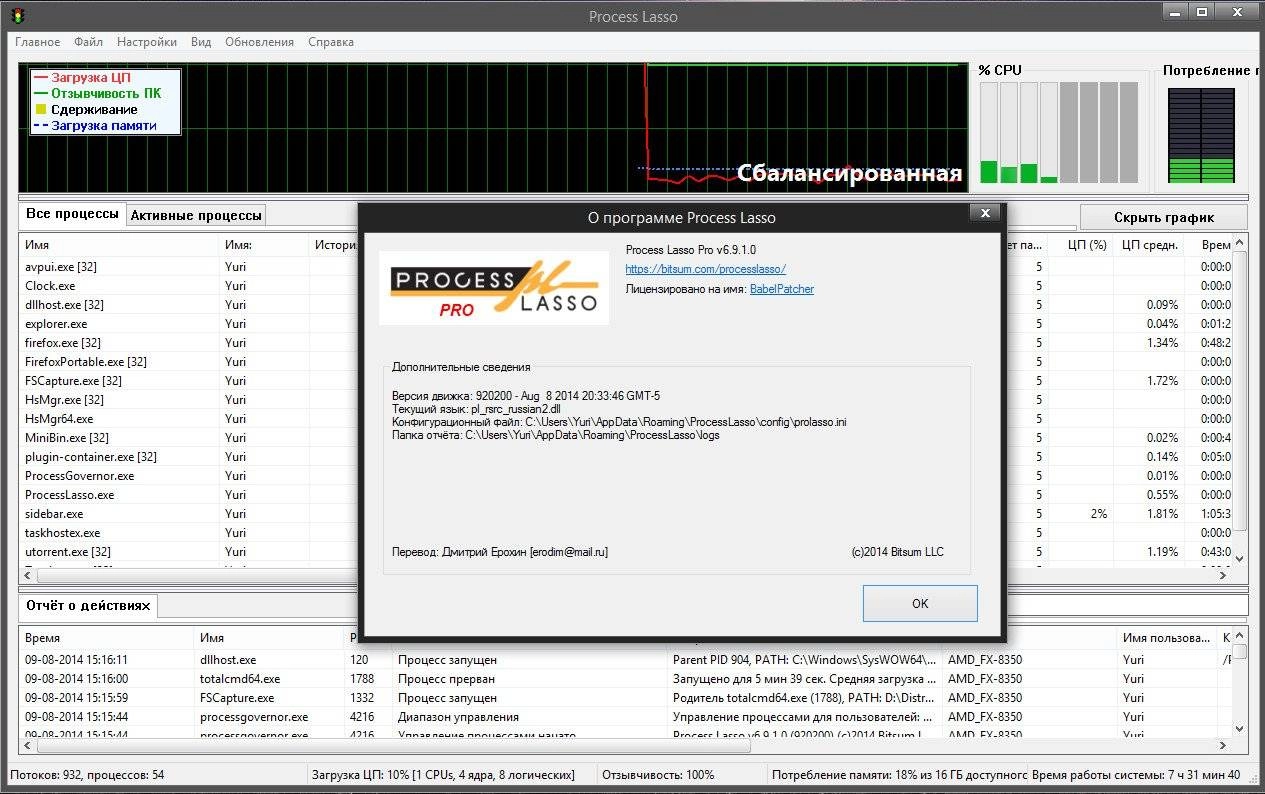Close the О программе Process Lasso dialog

tap(985, 213)
